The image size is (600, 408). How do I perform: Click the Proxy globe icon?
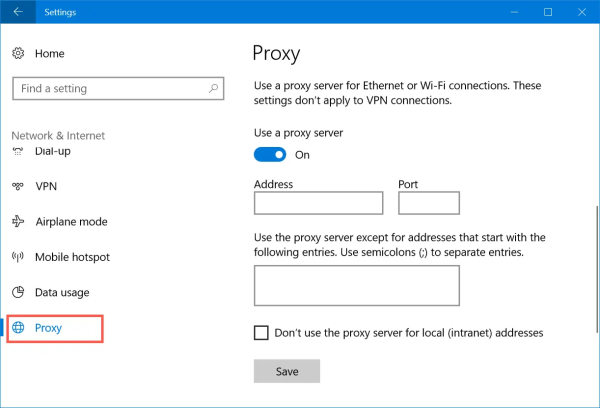tap(17, 328)
